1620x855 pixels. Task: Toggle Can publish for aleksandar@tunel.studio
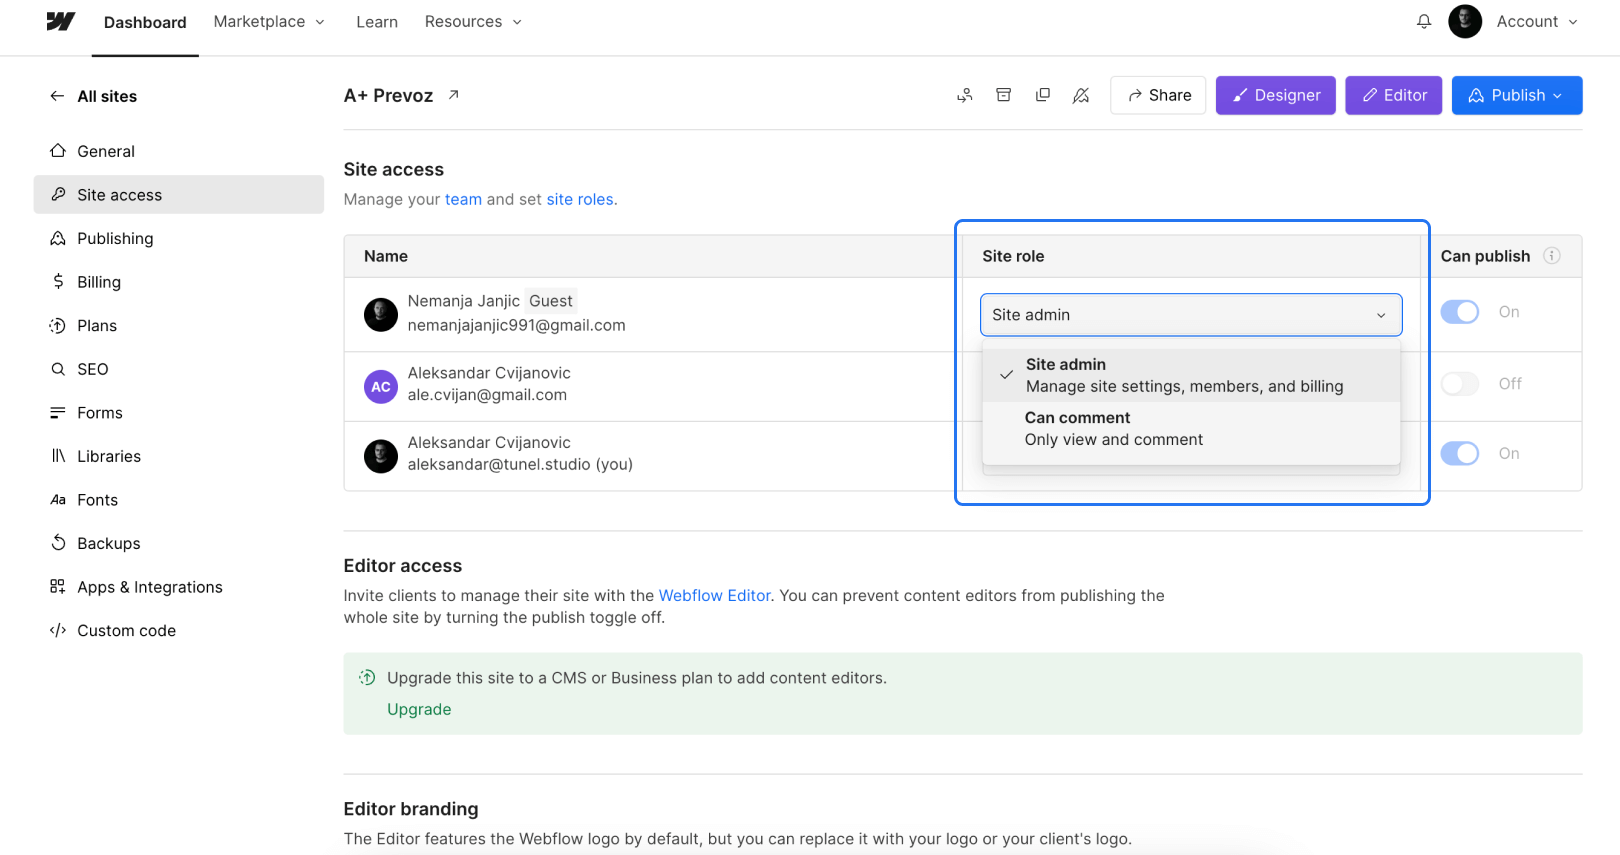pyautogui.click(x=1460, y=454)
